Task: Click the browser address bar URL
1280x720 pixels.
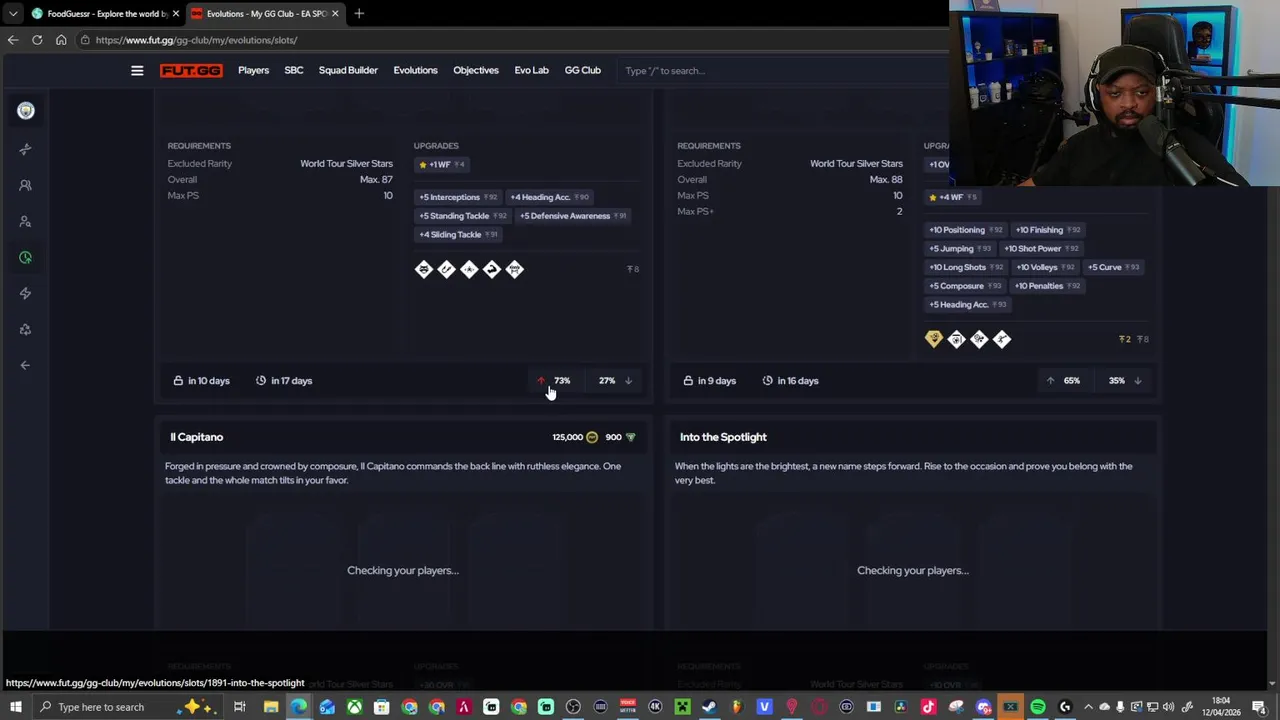Action: 196,40
